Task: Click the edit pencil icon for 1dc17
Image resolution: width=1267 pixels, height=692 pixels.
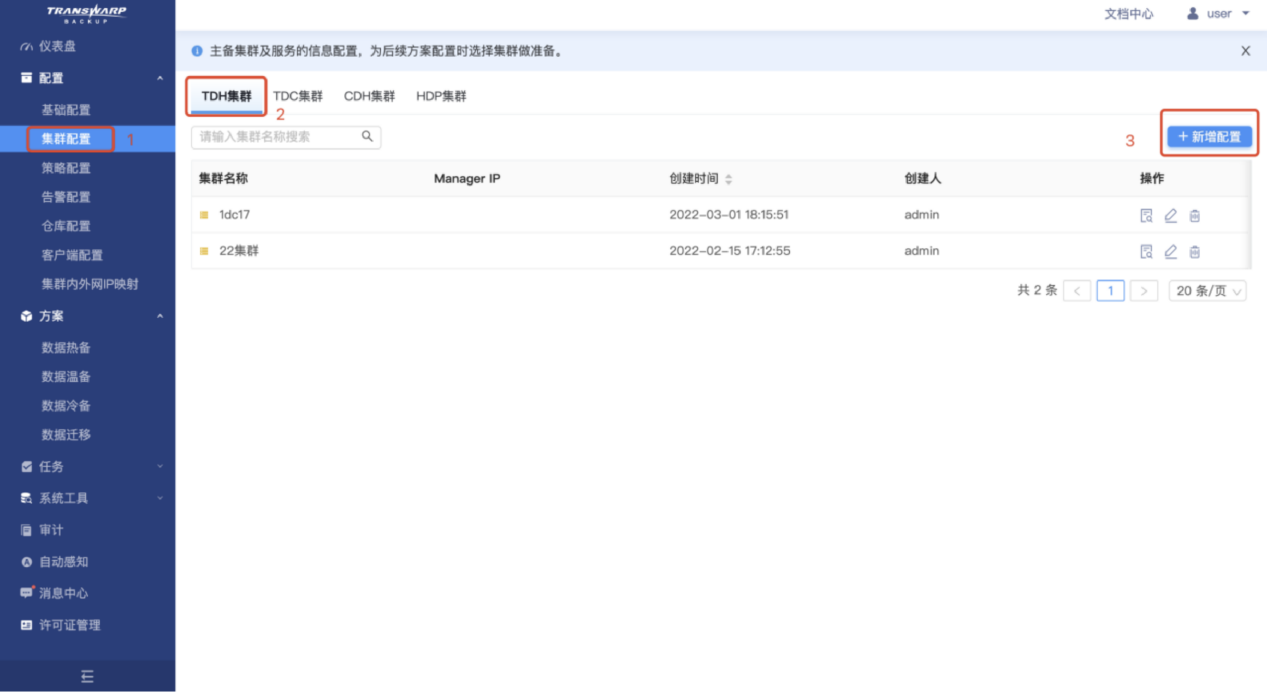Action: pos(1170,215)
